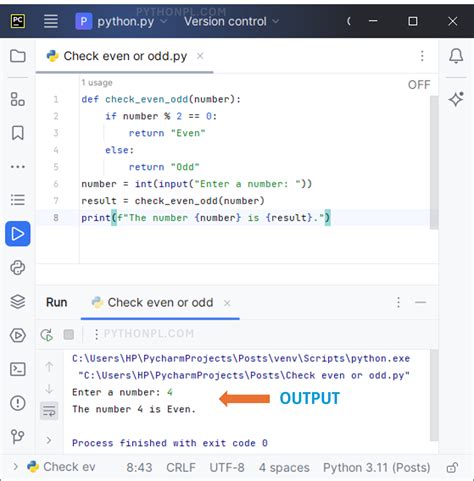Screen dimensions: 474x481
Task: Change UTF-8 file encoding
Action: [x=227, y=467]
